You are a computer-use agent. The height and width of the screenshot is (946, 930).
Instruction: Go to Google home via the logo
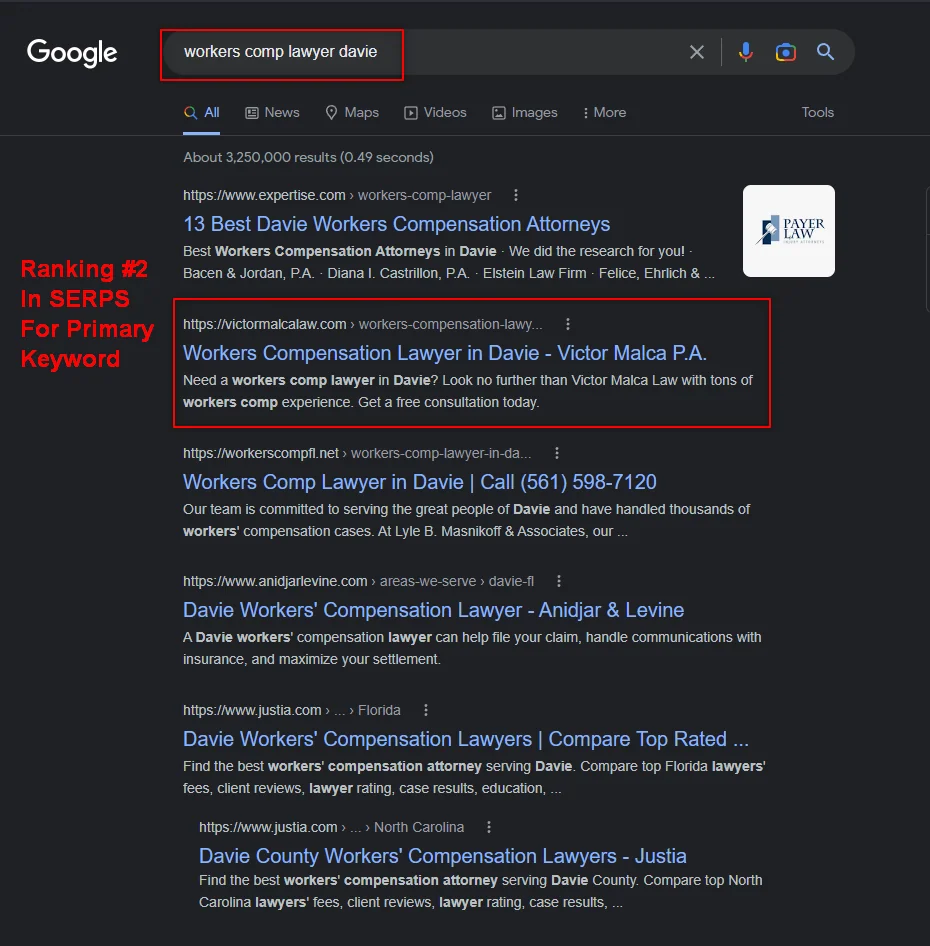72,53
